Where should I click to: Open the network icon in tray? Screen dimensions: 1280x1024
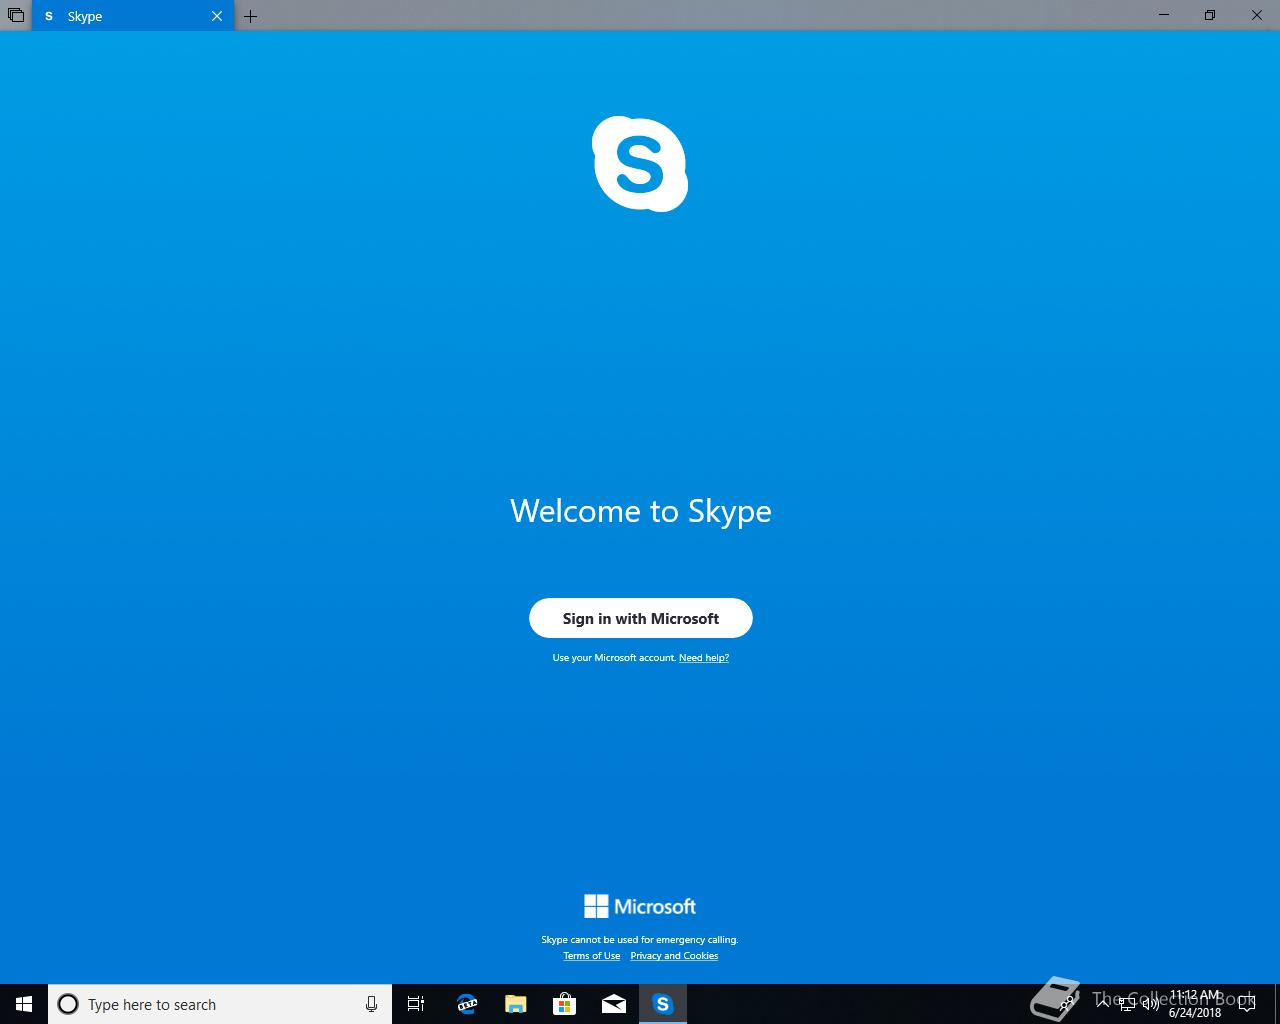pyautogui.click(x=1127, y=1004)
